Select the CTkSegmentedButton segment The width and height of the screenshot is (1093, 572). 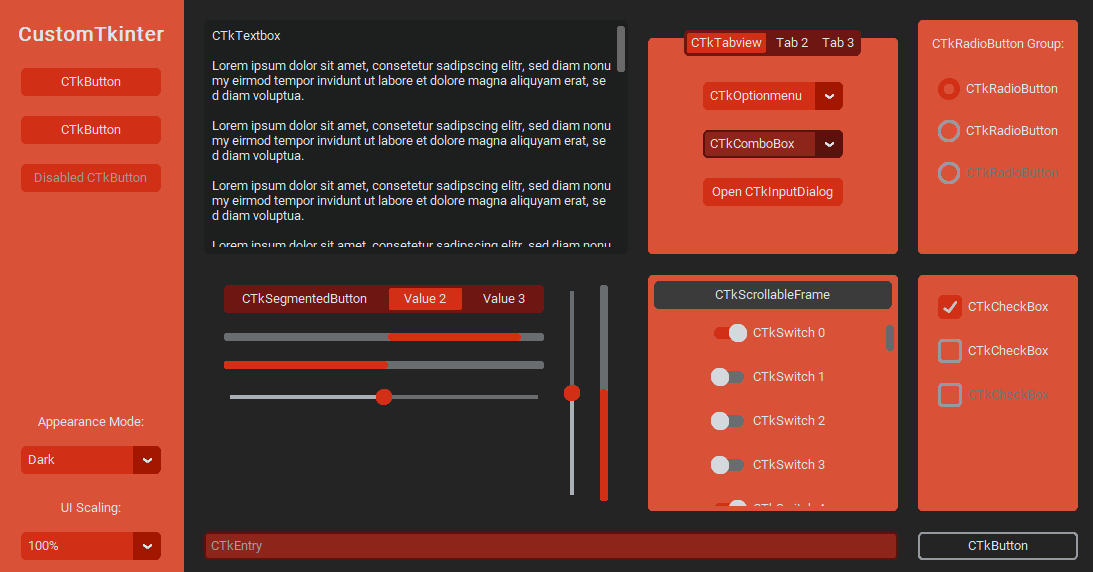304,299
